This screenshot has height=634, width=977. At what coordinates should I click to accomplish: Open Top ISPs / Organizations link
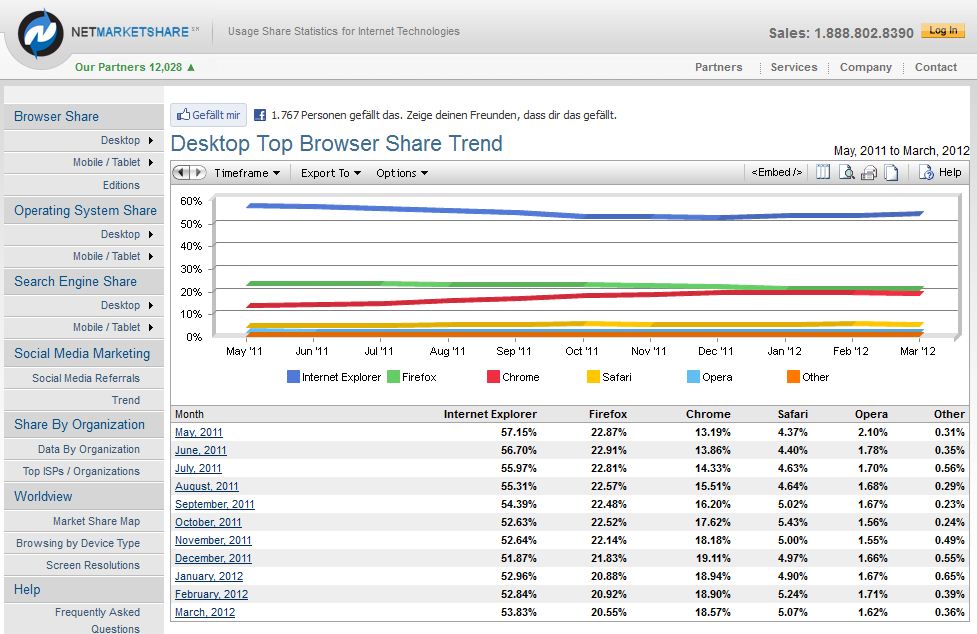pyautogui.click(x=81, y=471)
